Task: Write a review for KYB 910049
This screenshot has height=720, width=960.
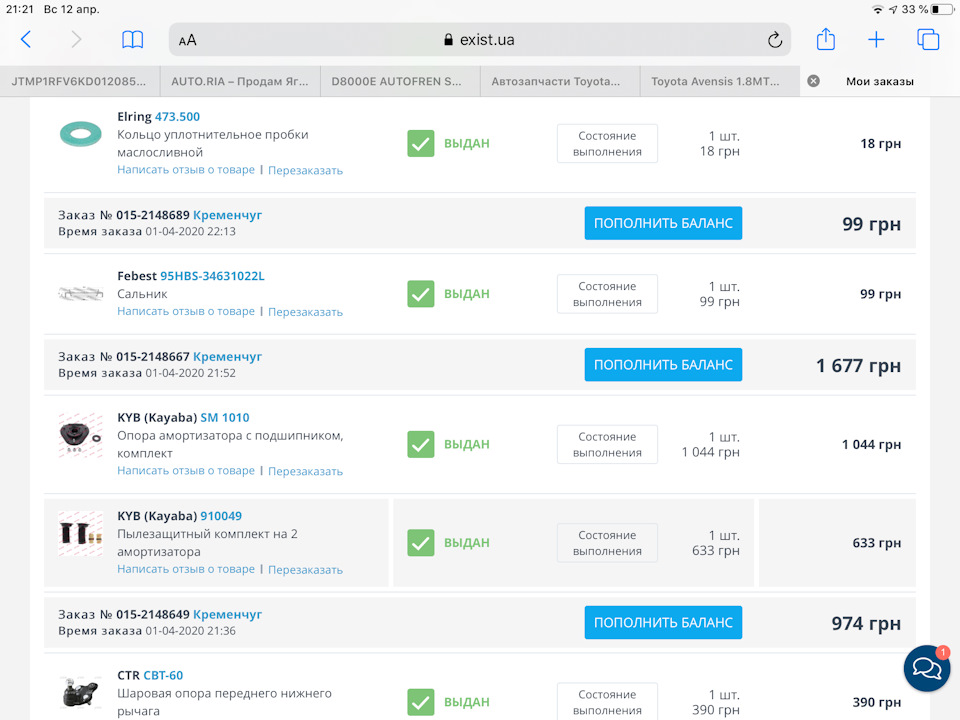Action: tap(186, 569)
